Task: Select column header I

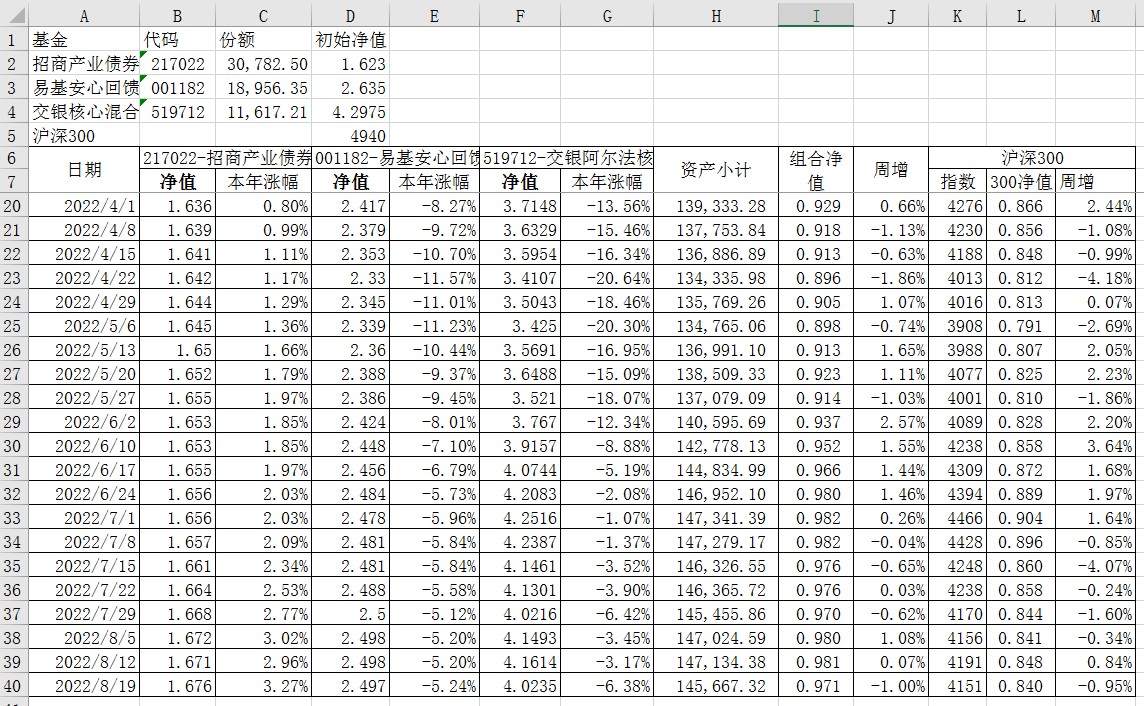Action: pyautogui.click(x=816, y=15)
